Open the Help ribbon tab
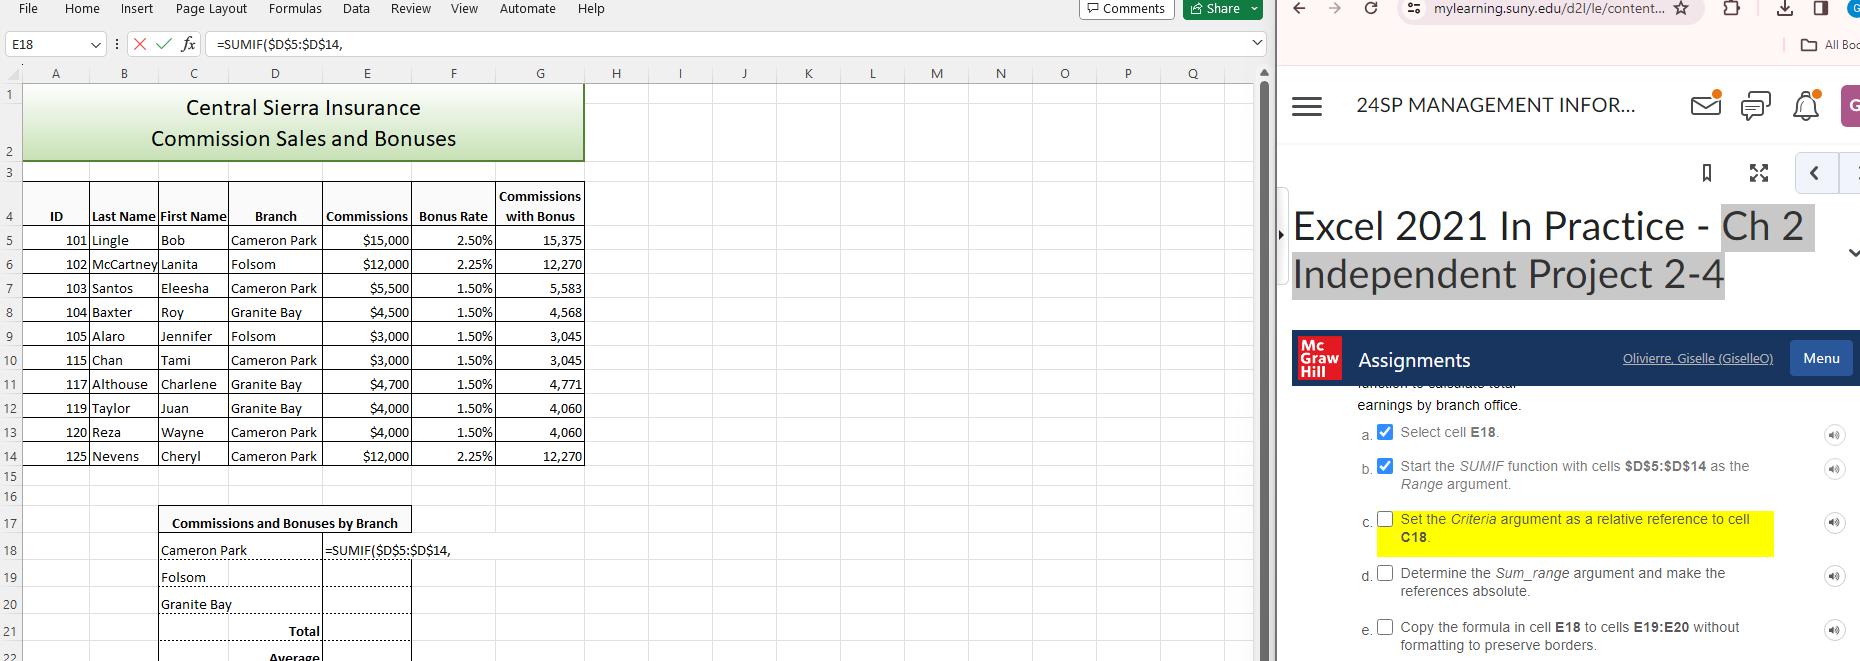The height and width of the screenshot is (661, 1860). point(591,8)
